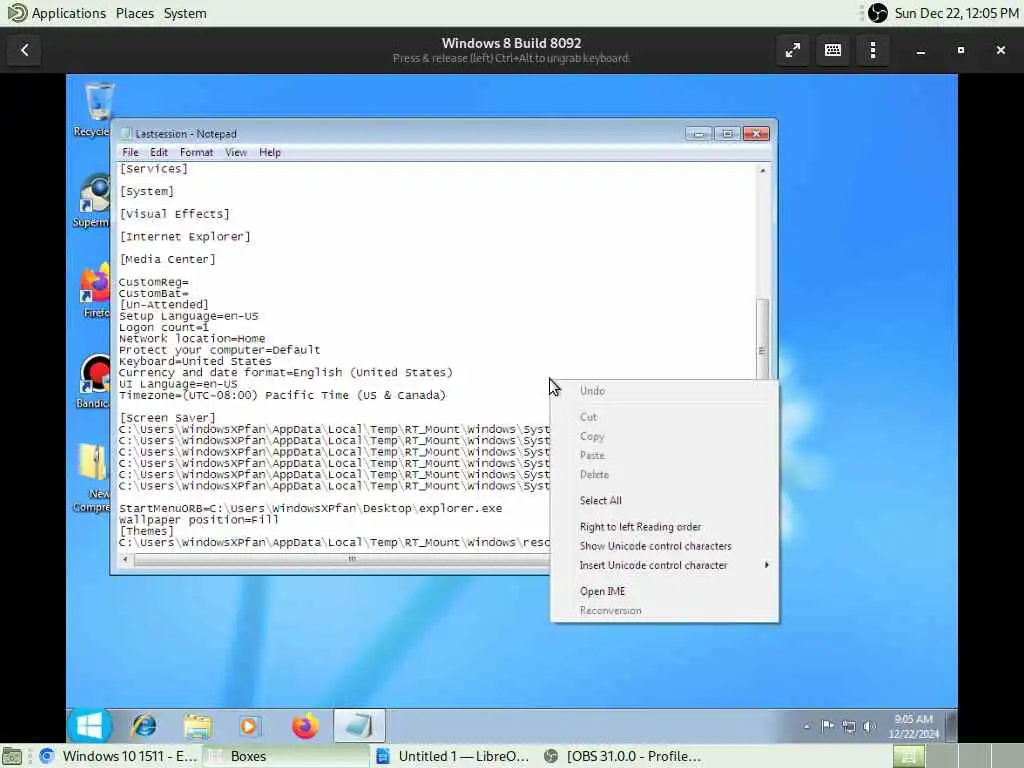Click the "[Media Center]" line
This screenshot has width=1024, height=768.
pyautogui.click(x=167, y=259)
